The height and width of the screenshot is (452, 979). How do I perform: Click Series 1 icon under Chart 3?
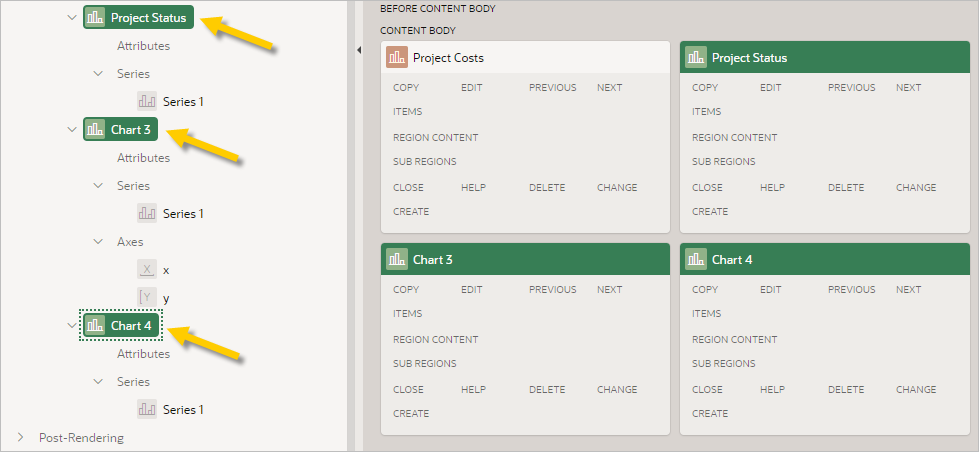(147, 214)
